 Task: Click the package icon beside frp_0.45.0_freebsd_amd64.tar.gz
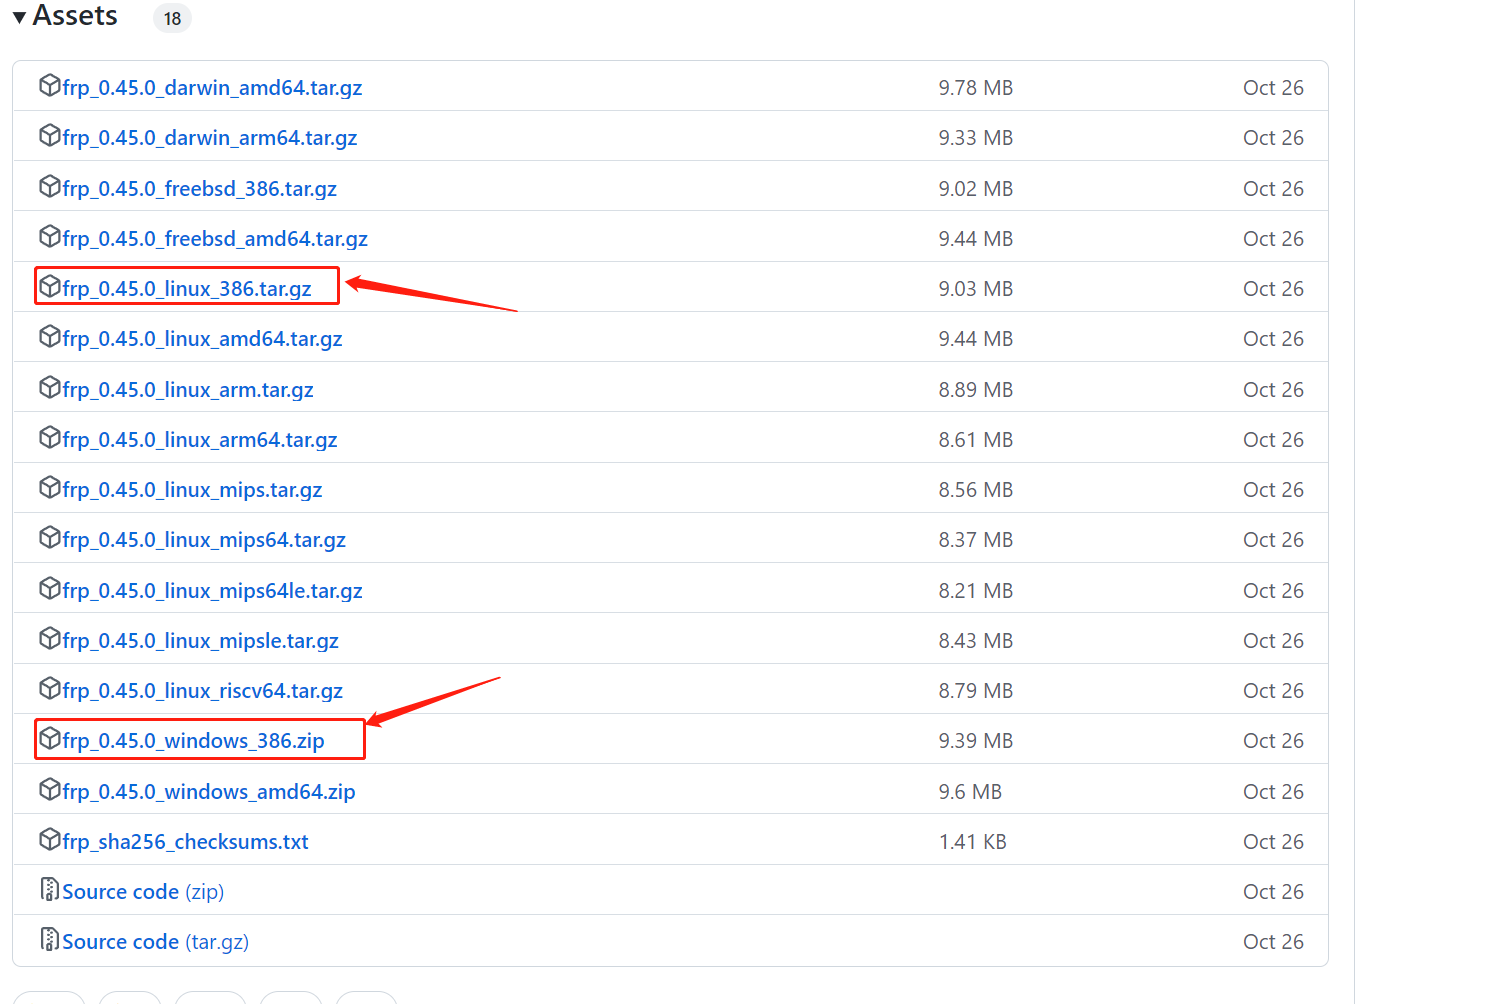[x=50, y=236]
